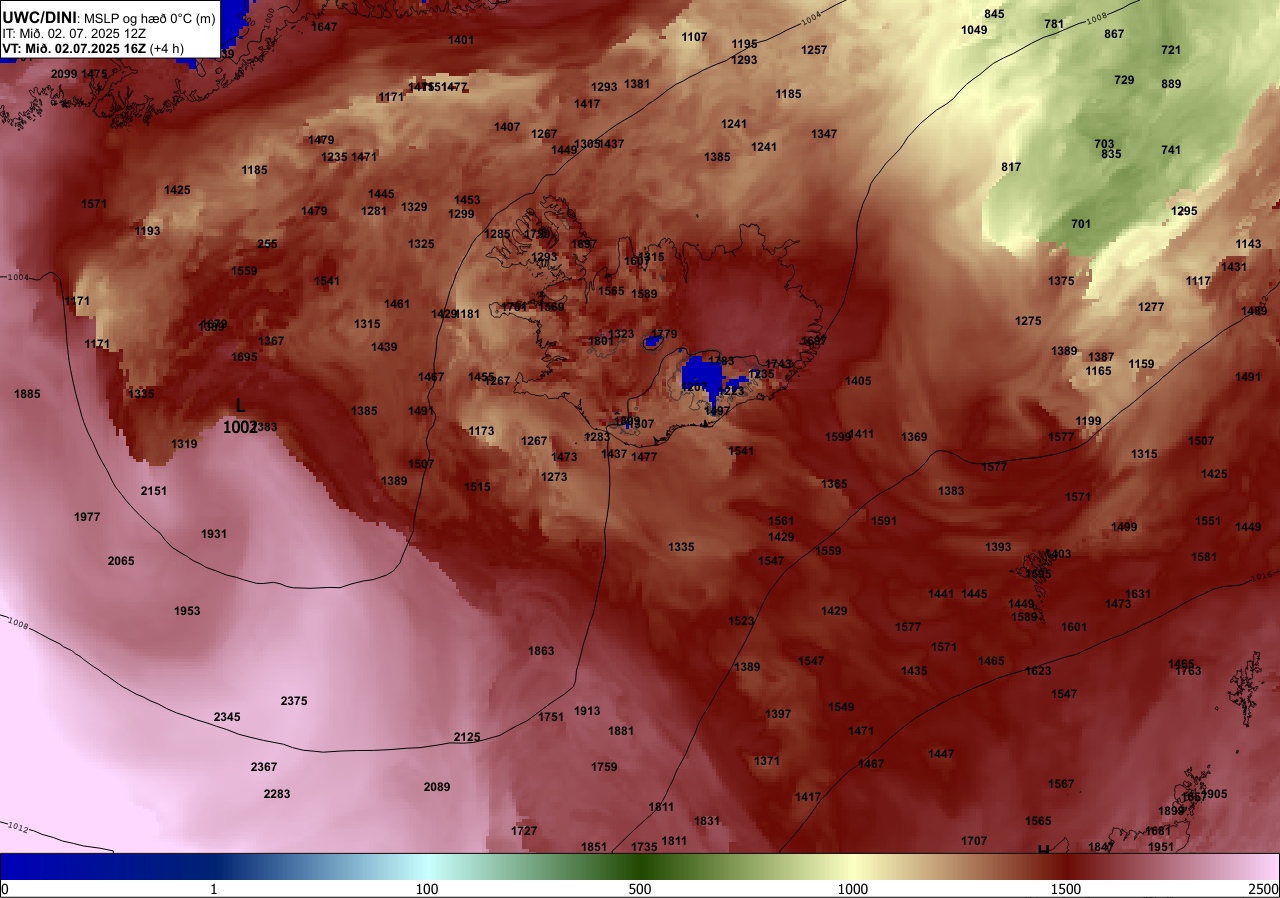Click the 1002 pressure value under the L

tap(240, 427)
